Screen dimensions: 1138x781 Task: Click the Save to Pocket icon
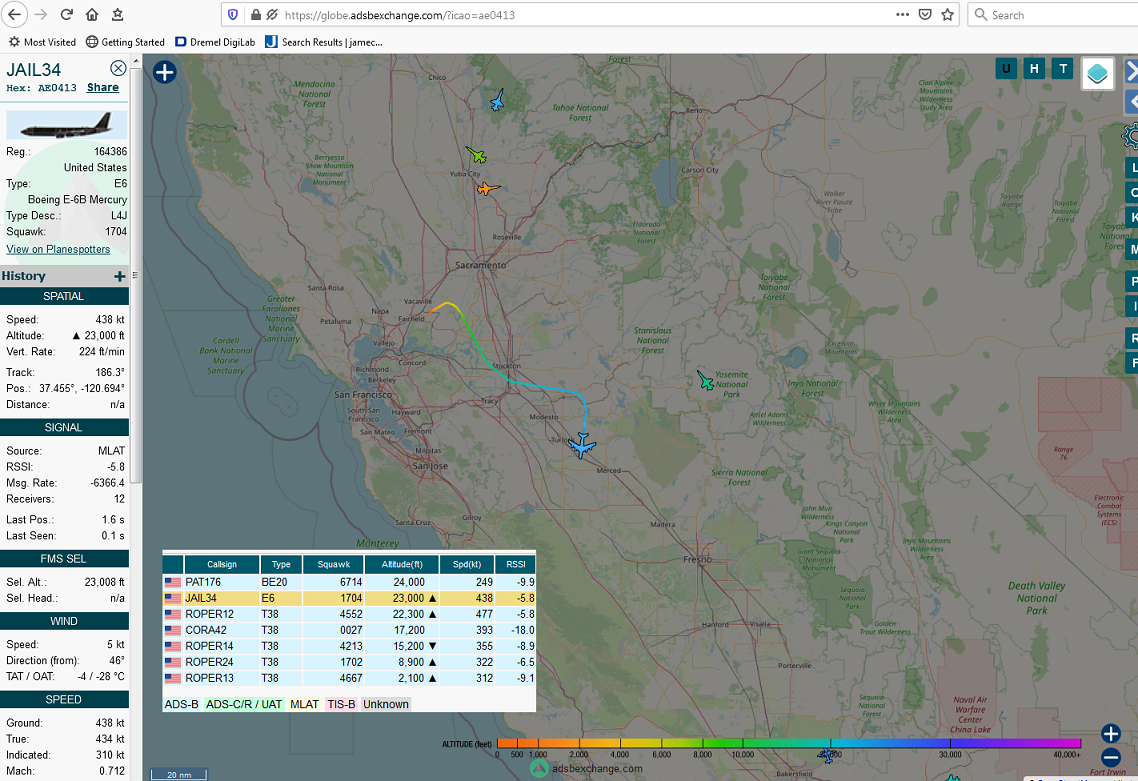[925, 15]
